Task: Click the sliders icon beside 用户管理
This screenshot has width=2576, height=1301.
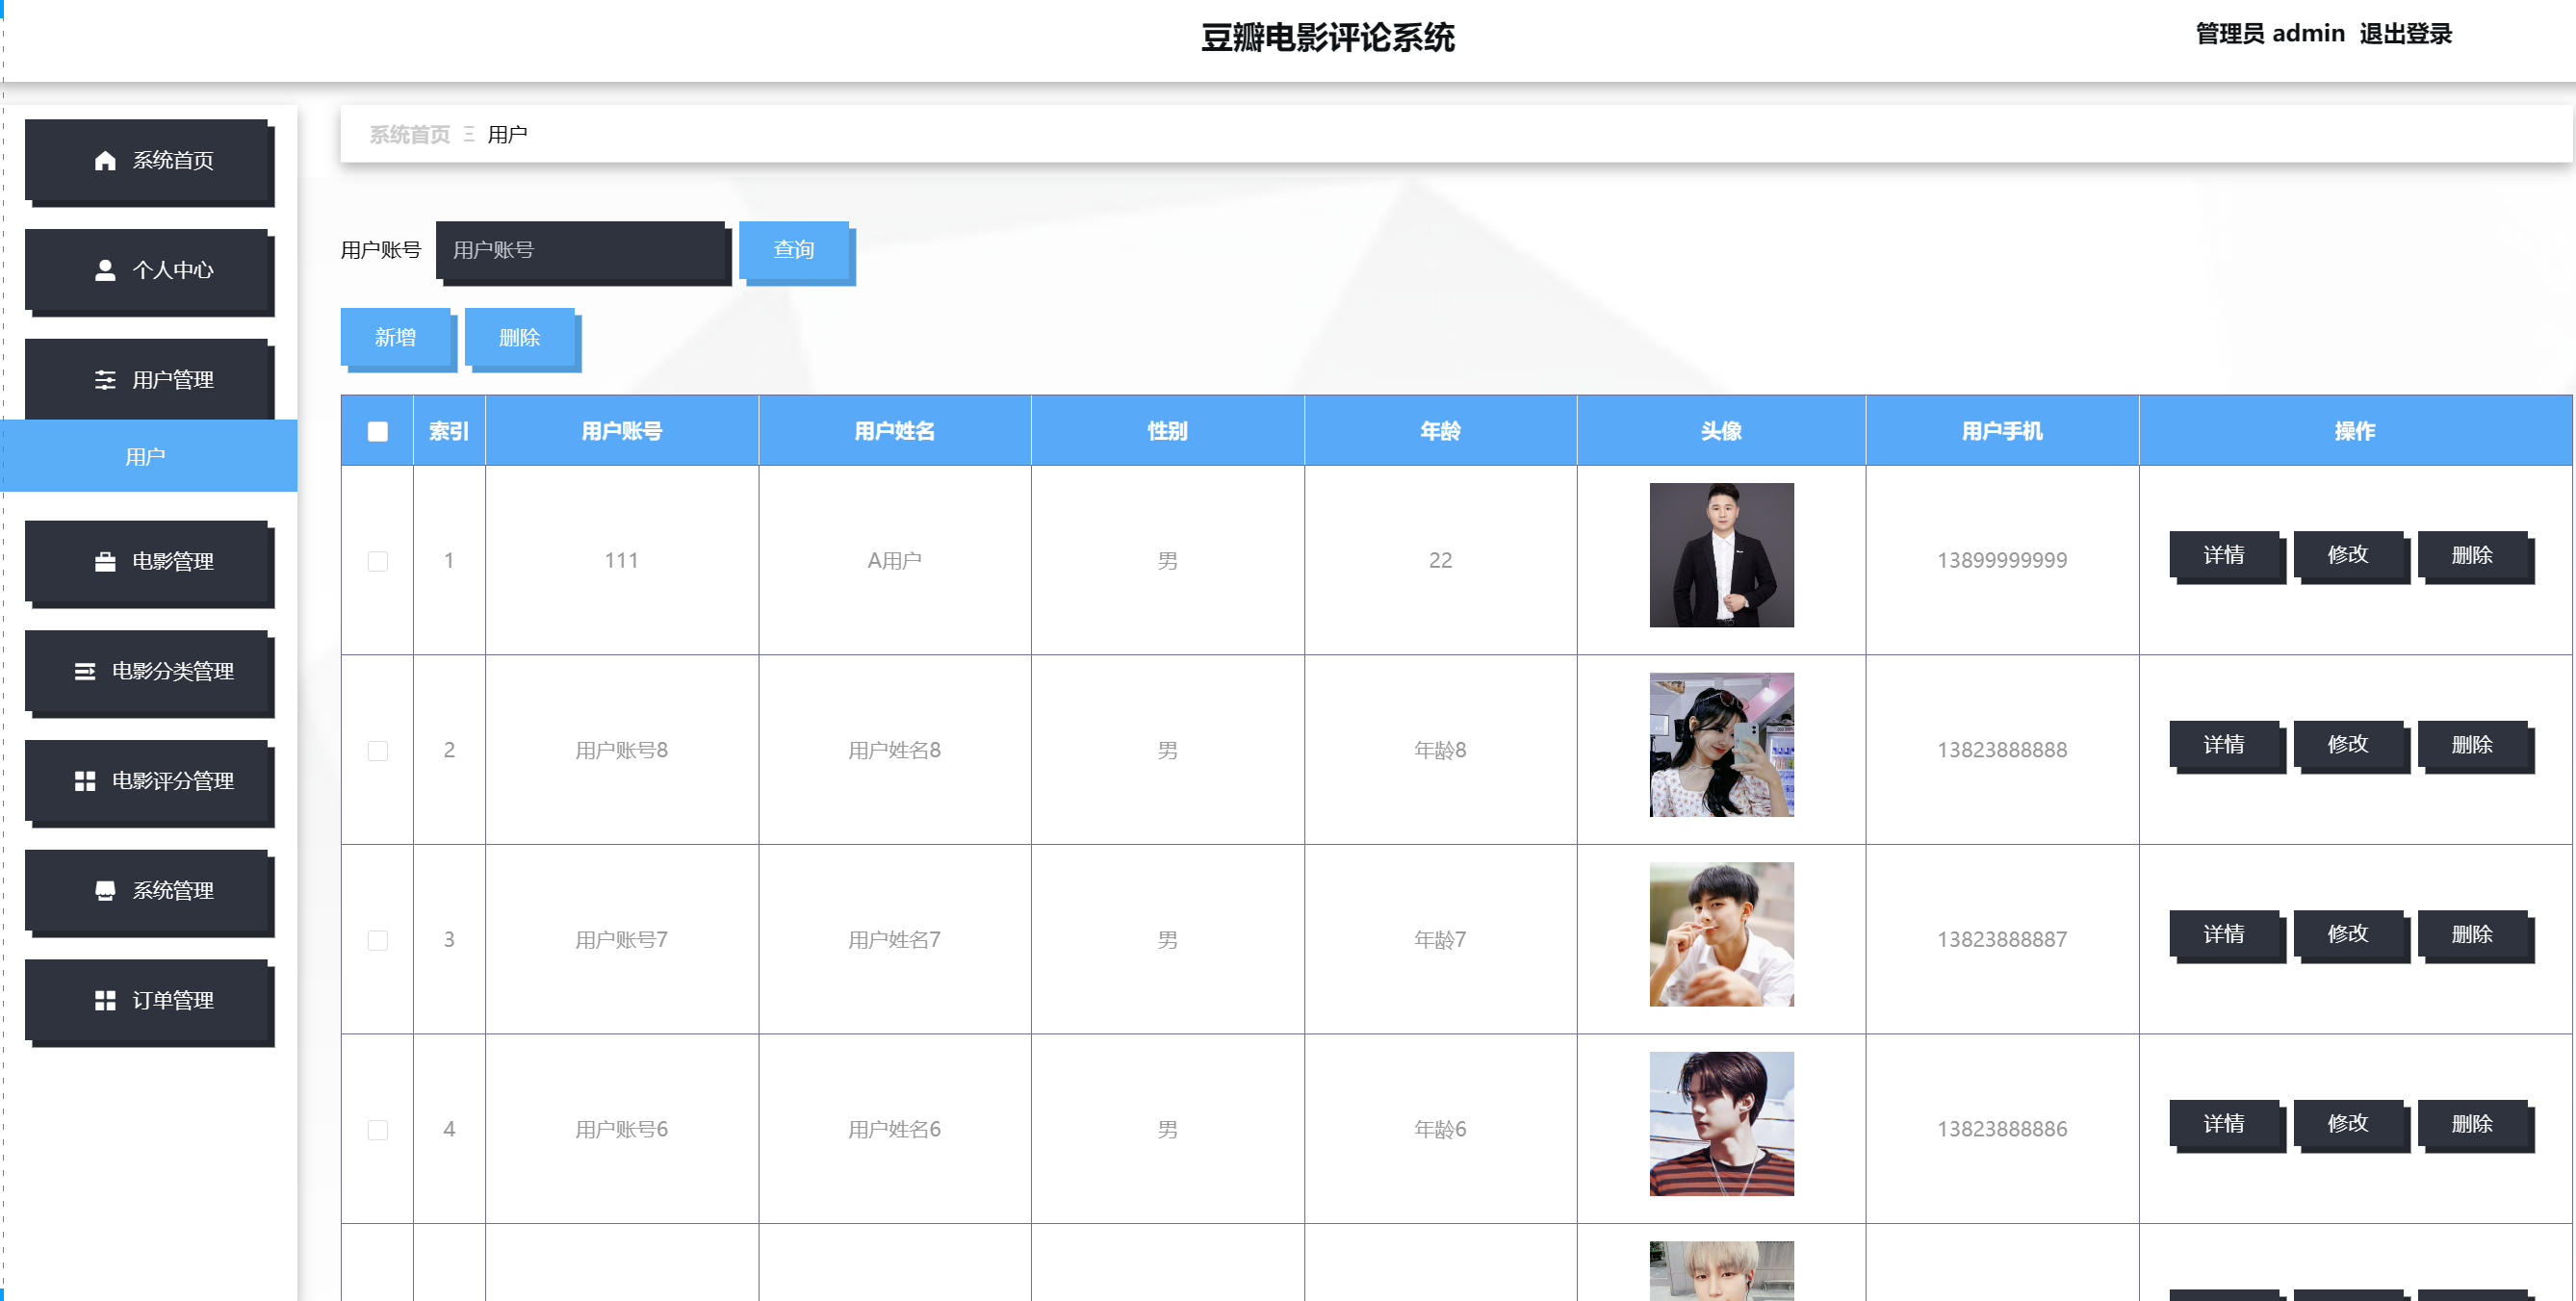Action: click(x=105, y=380)
